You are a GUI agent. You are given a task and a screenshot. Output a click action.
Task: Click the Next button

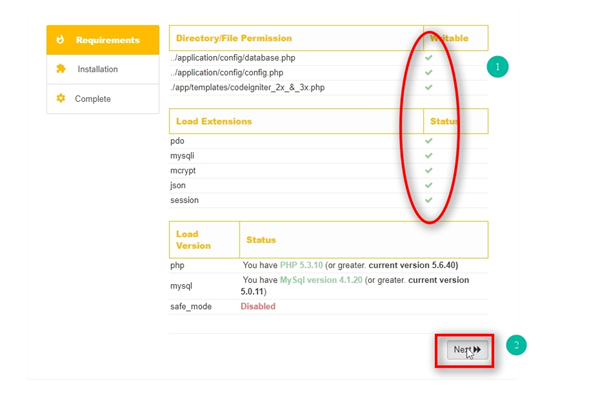(x=467, y=350)
